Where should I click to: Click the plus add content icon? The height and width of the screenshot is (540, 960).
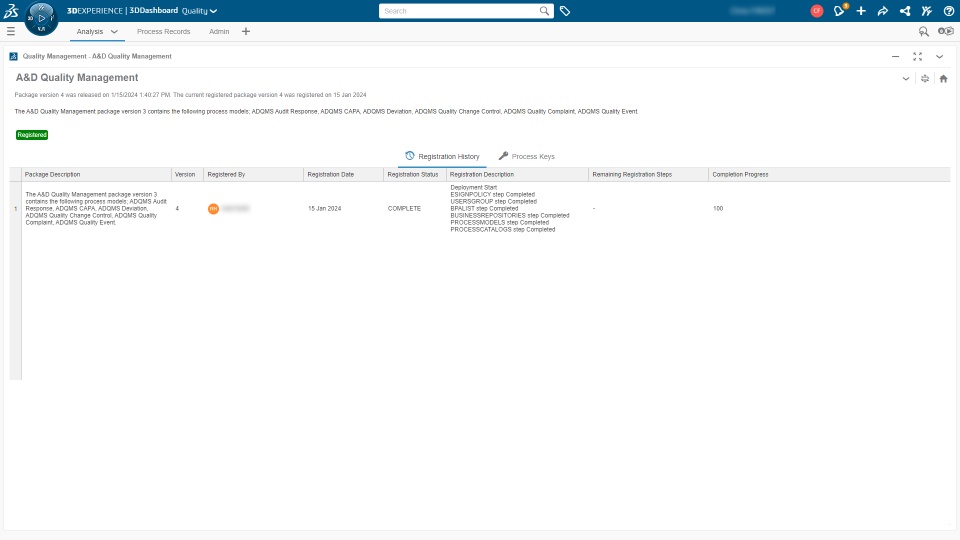[x=861, y=11]
